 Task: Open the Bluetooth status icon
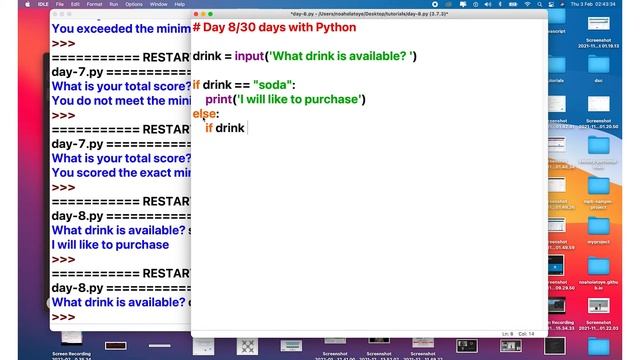500,4
